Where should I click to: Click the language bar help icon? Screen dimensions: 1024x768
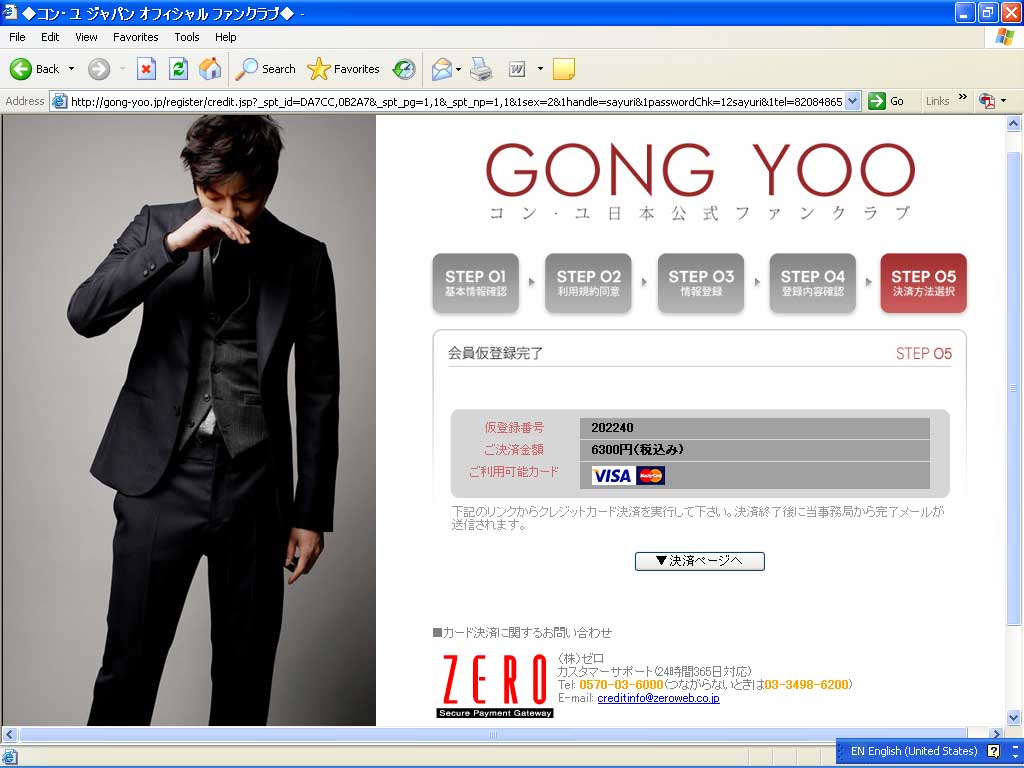tap(994, 751)
